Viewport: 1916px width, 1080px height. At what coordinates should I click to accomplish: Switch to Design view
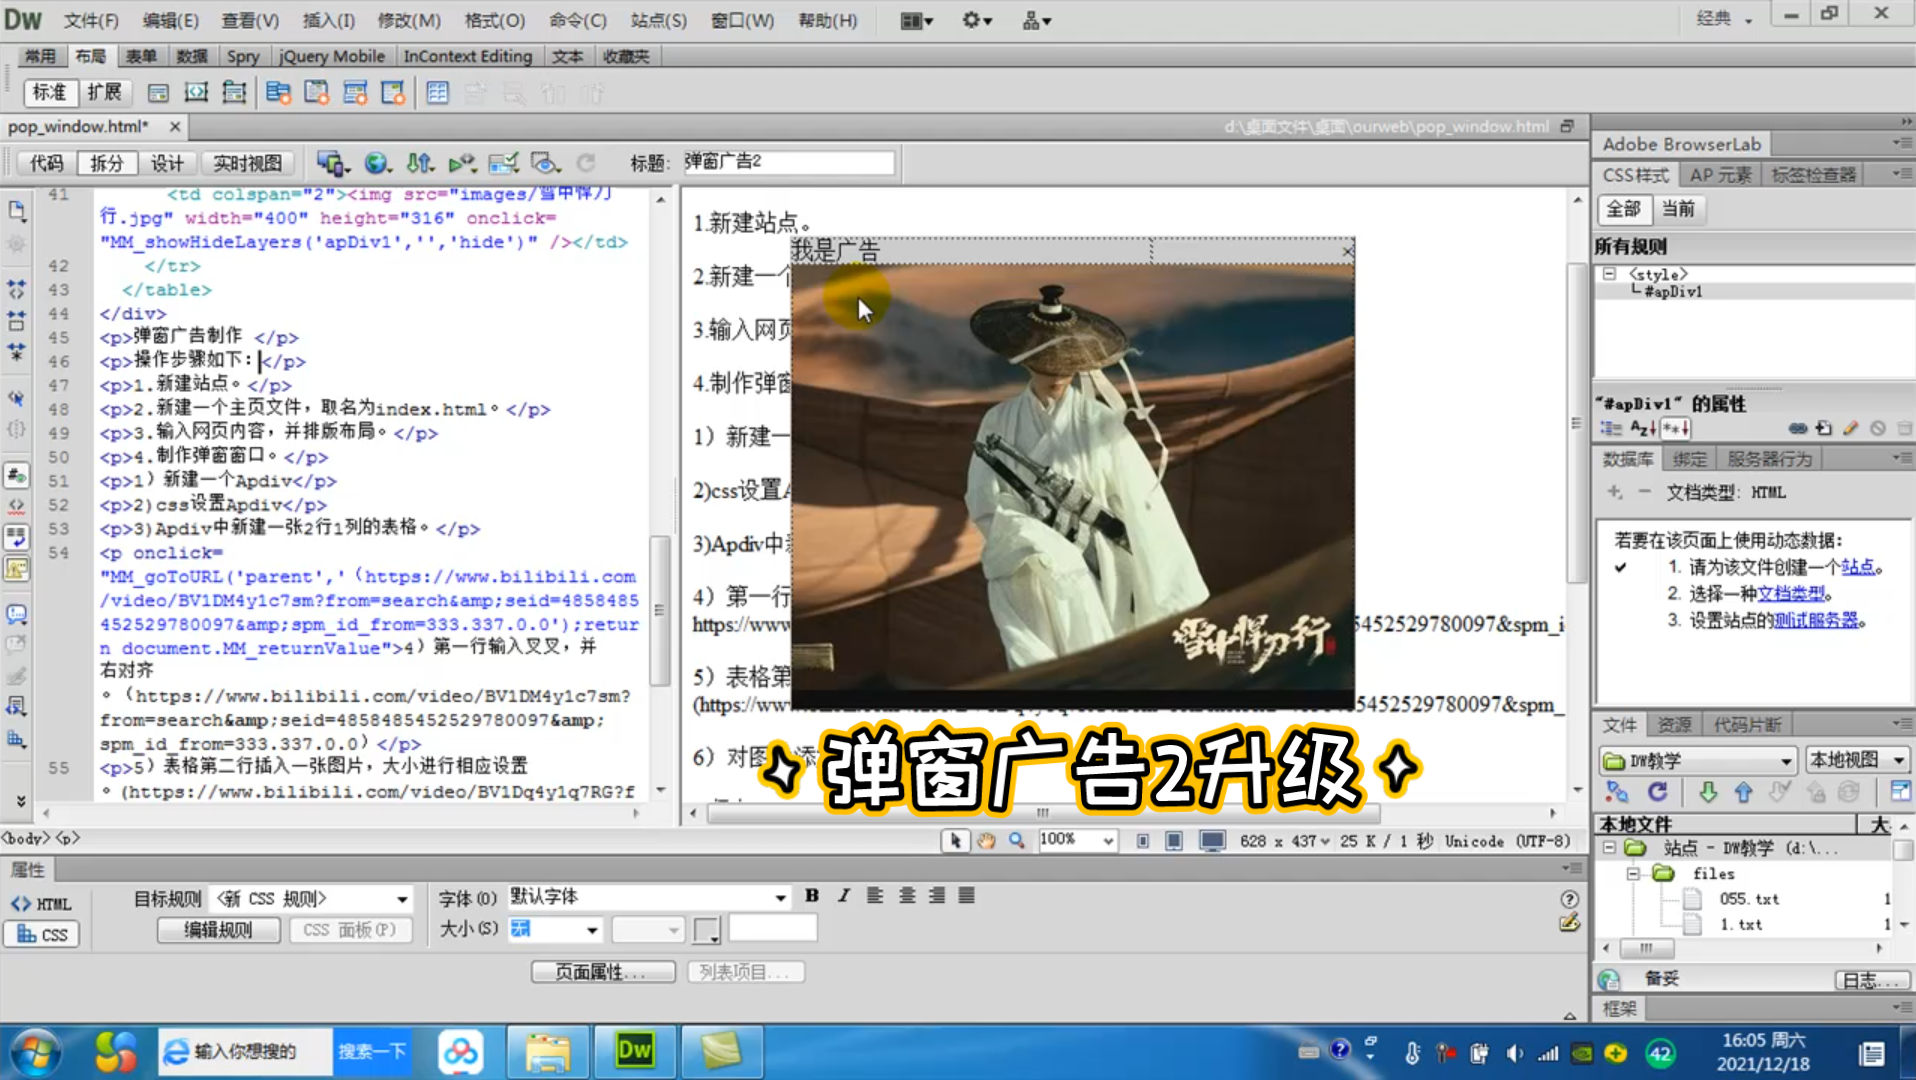167,163
